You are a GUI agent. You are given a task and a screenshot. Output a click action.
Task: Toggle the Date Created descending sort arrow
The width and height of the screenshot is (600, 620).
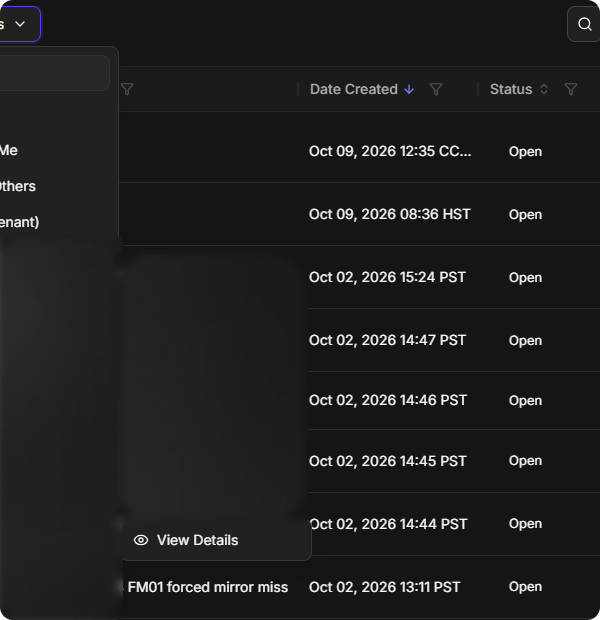point(409,89)
